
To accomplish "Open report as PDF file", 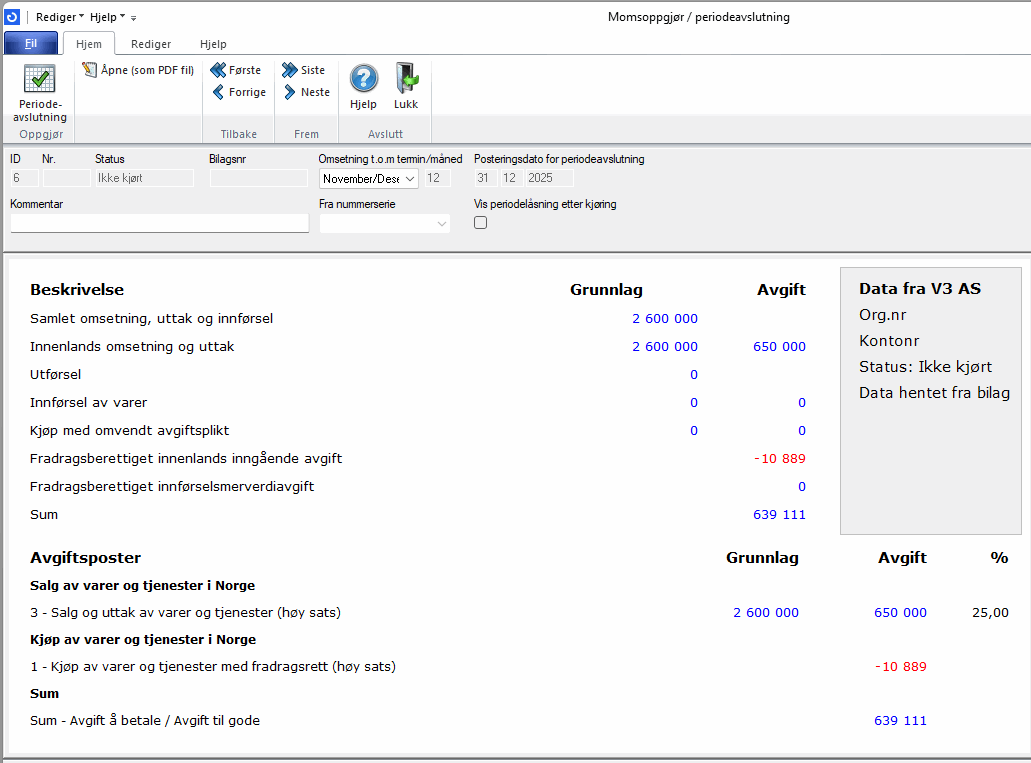I will coord(139,70).
